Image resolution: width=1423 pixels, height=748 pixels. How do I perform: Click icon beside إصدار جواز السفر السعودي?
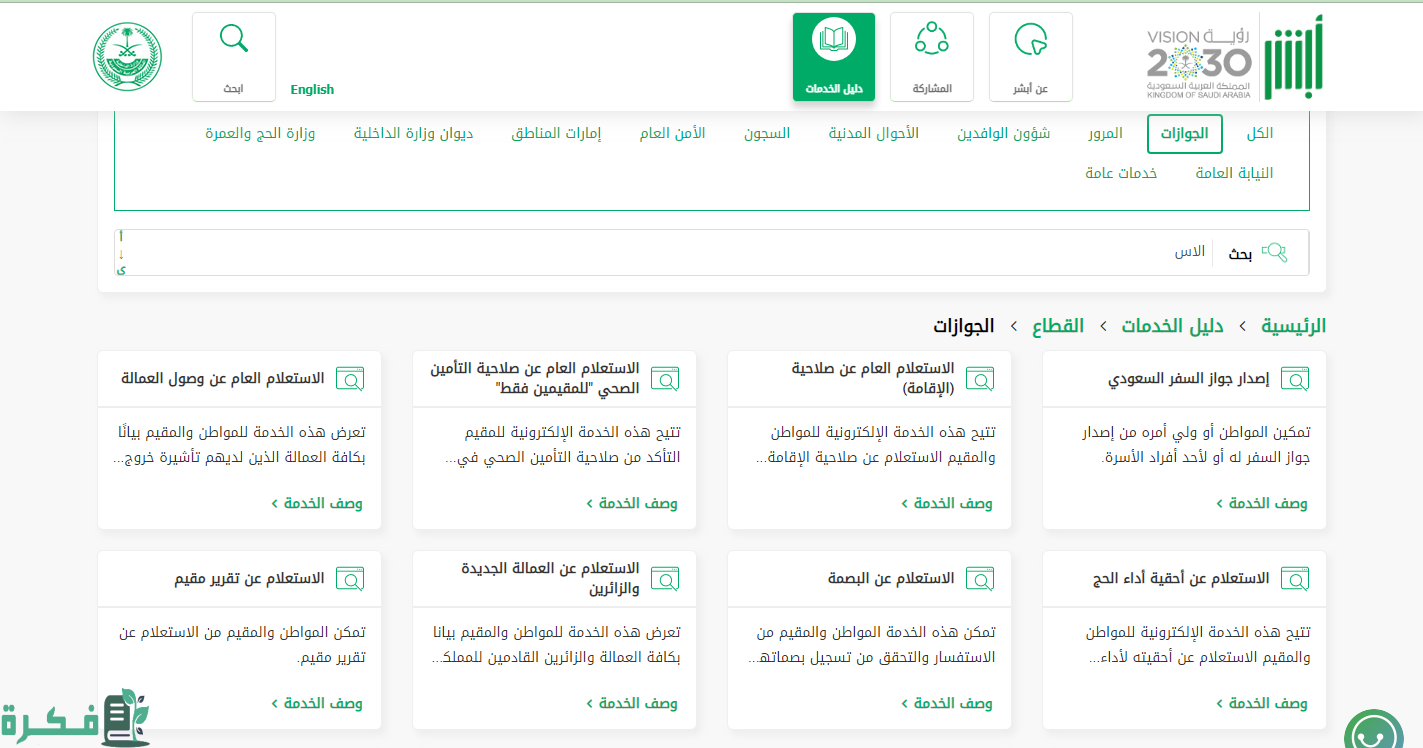pos(1294,379)
